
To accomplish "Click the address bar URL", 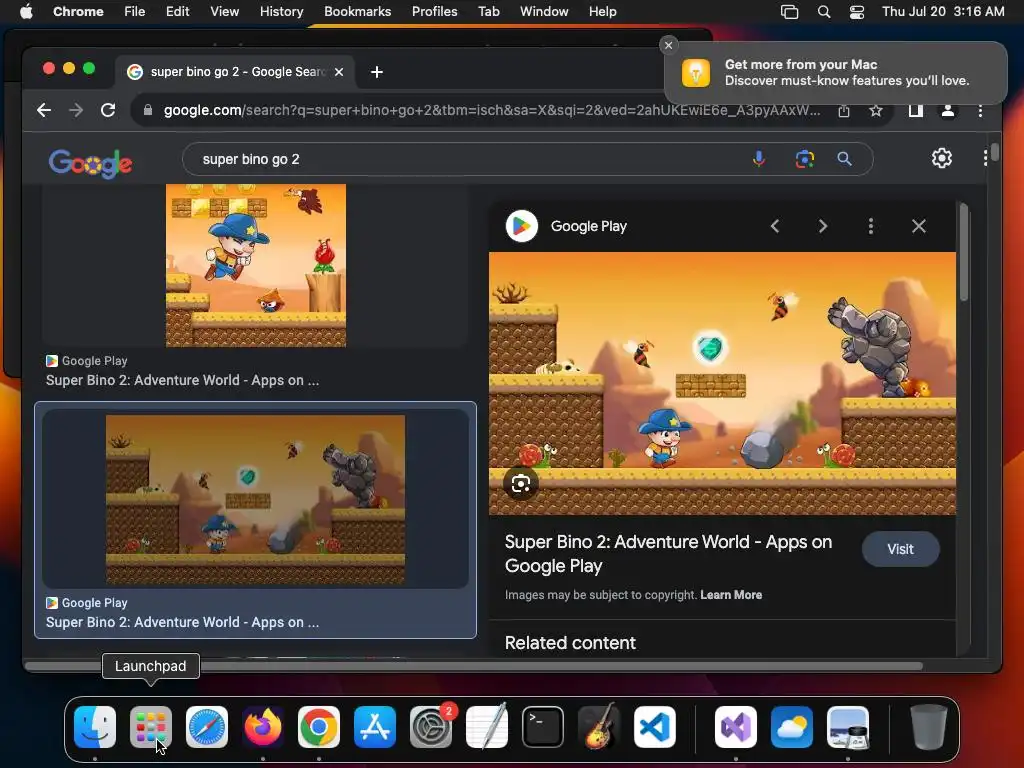I will tap(491, 110).
